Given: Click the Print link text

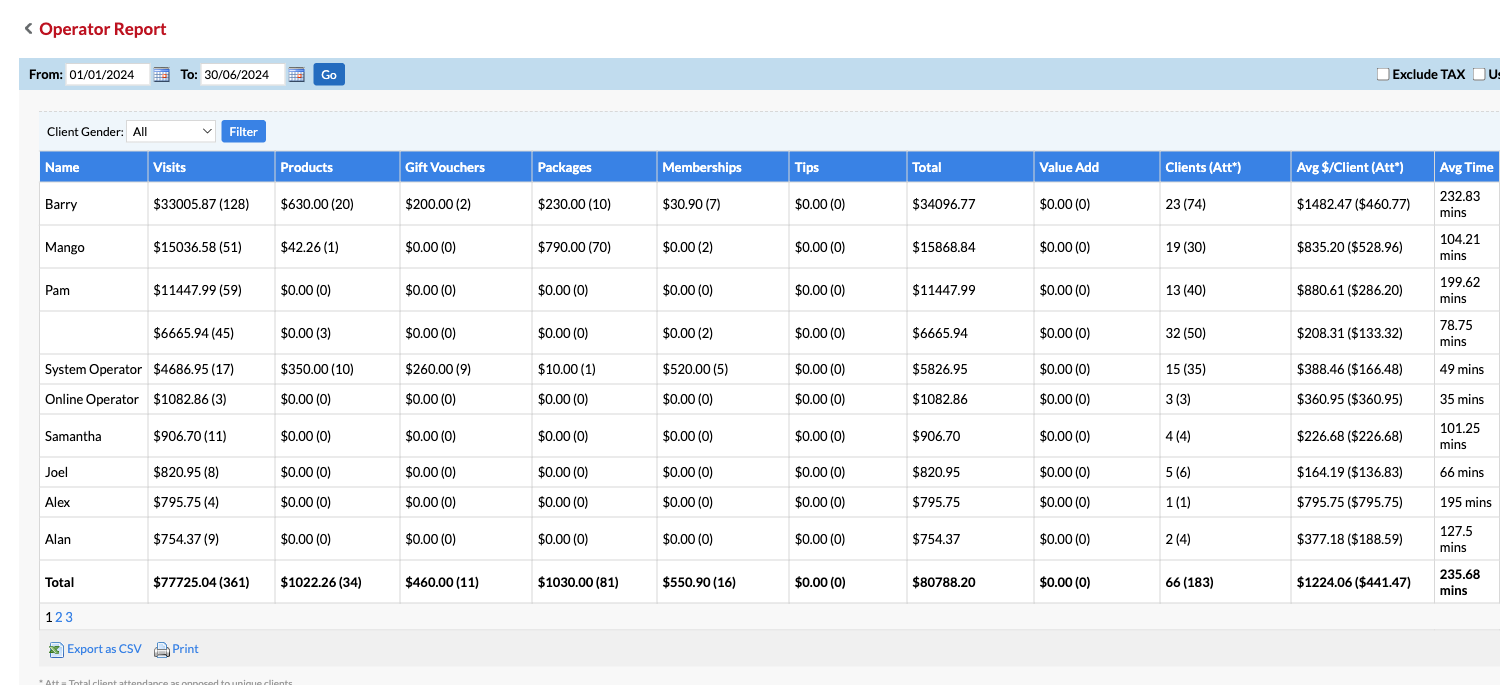Looking at the screenshot, I should pyautogui.click(x=185, y=649).
